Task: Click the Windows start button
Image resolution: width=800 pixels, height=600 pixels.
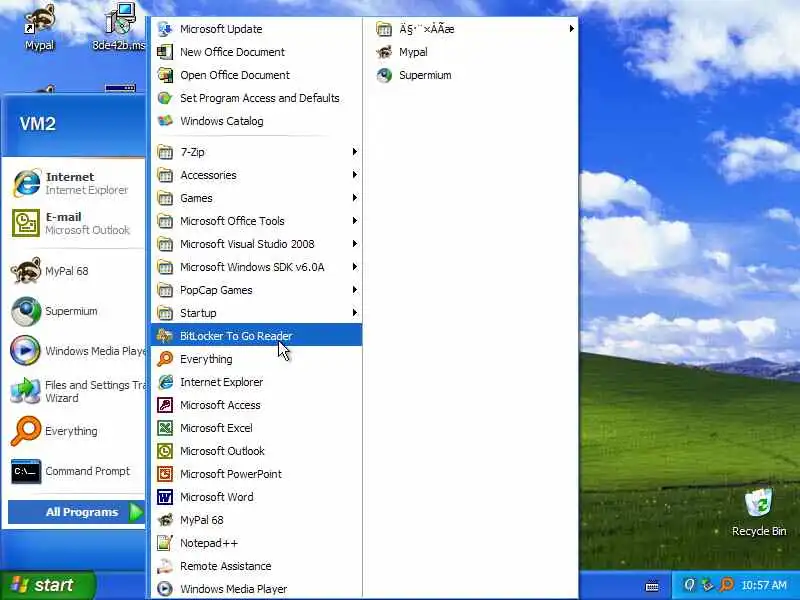Action: [47, 585]
